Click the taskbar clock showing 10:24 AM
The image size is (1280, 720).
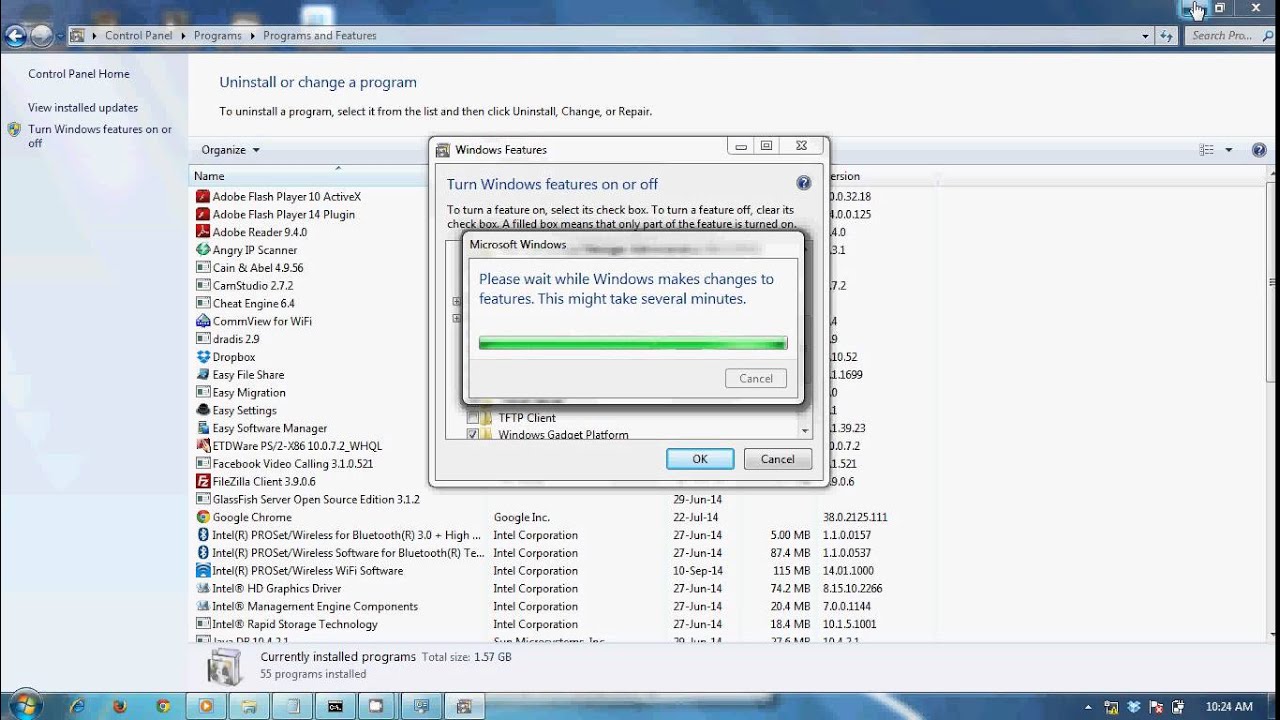point(1229,707)
